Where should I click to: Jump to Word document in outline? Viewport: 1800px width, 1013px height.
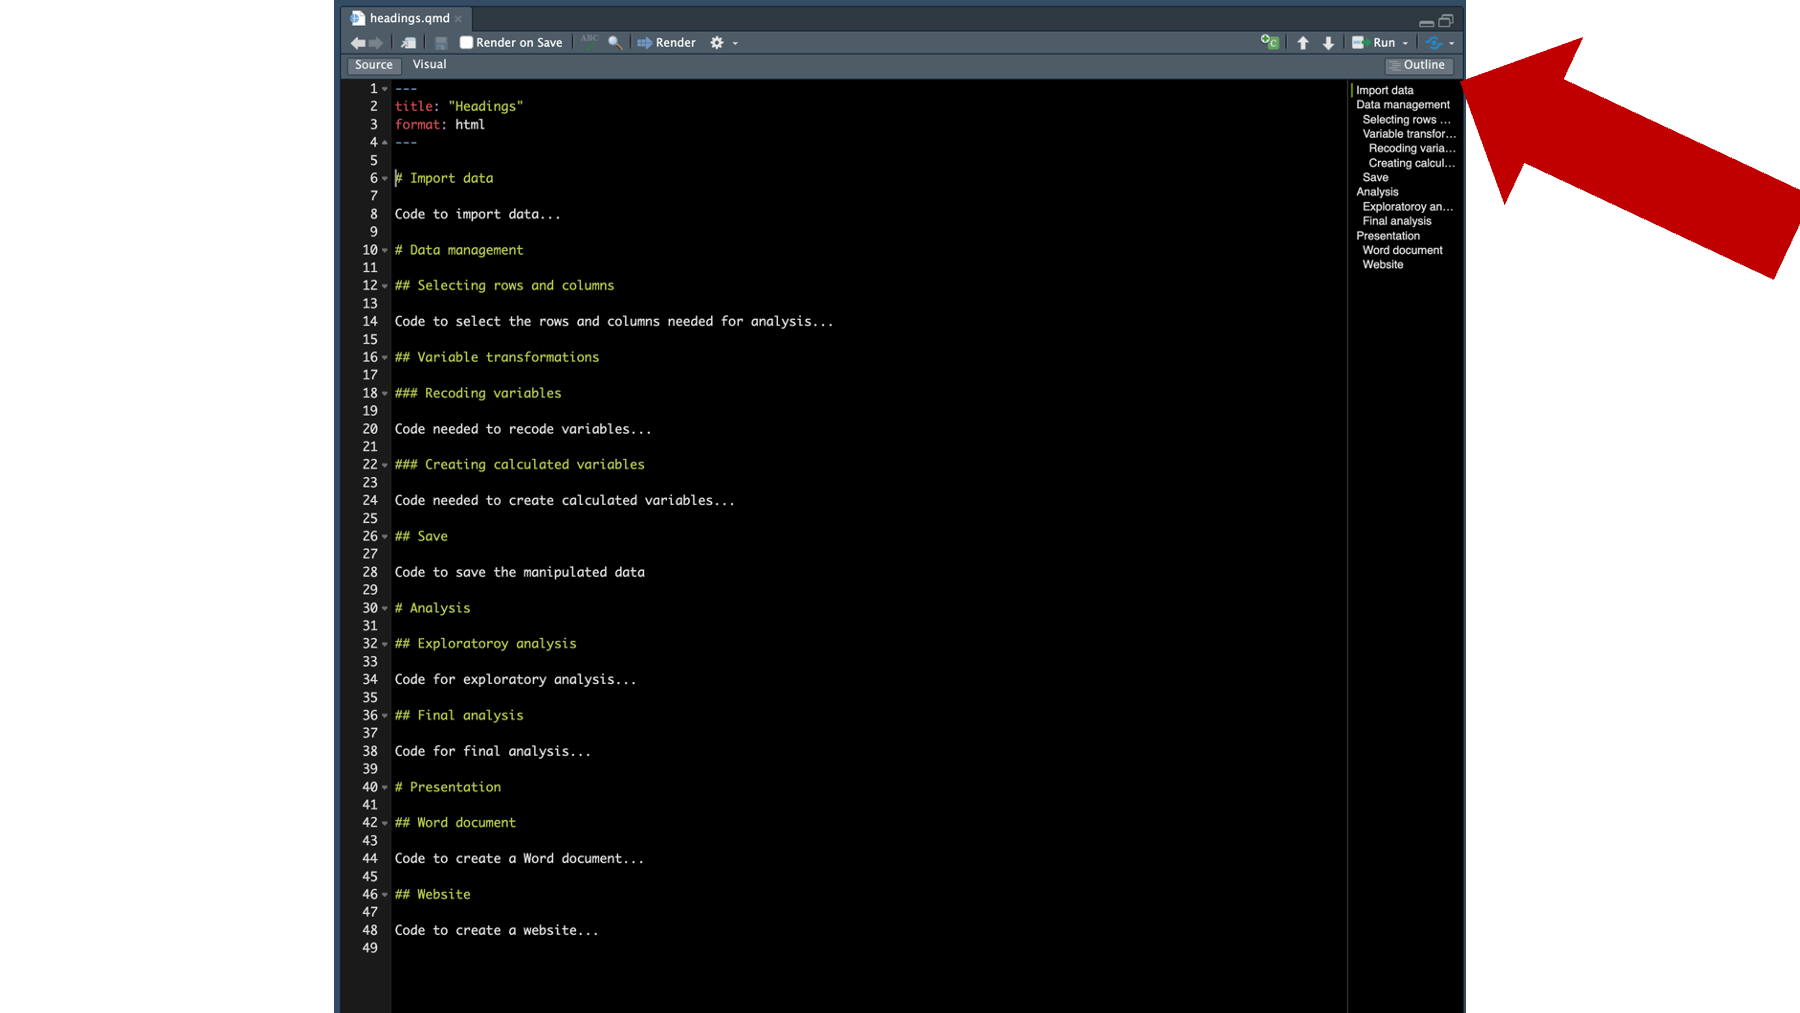1403,251
